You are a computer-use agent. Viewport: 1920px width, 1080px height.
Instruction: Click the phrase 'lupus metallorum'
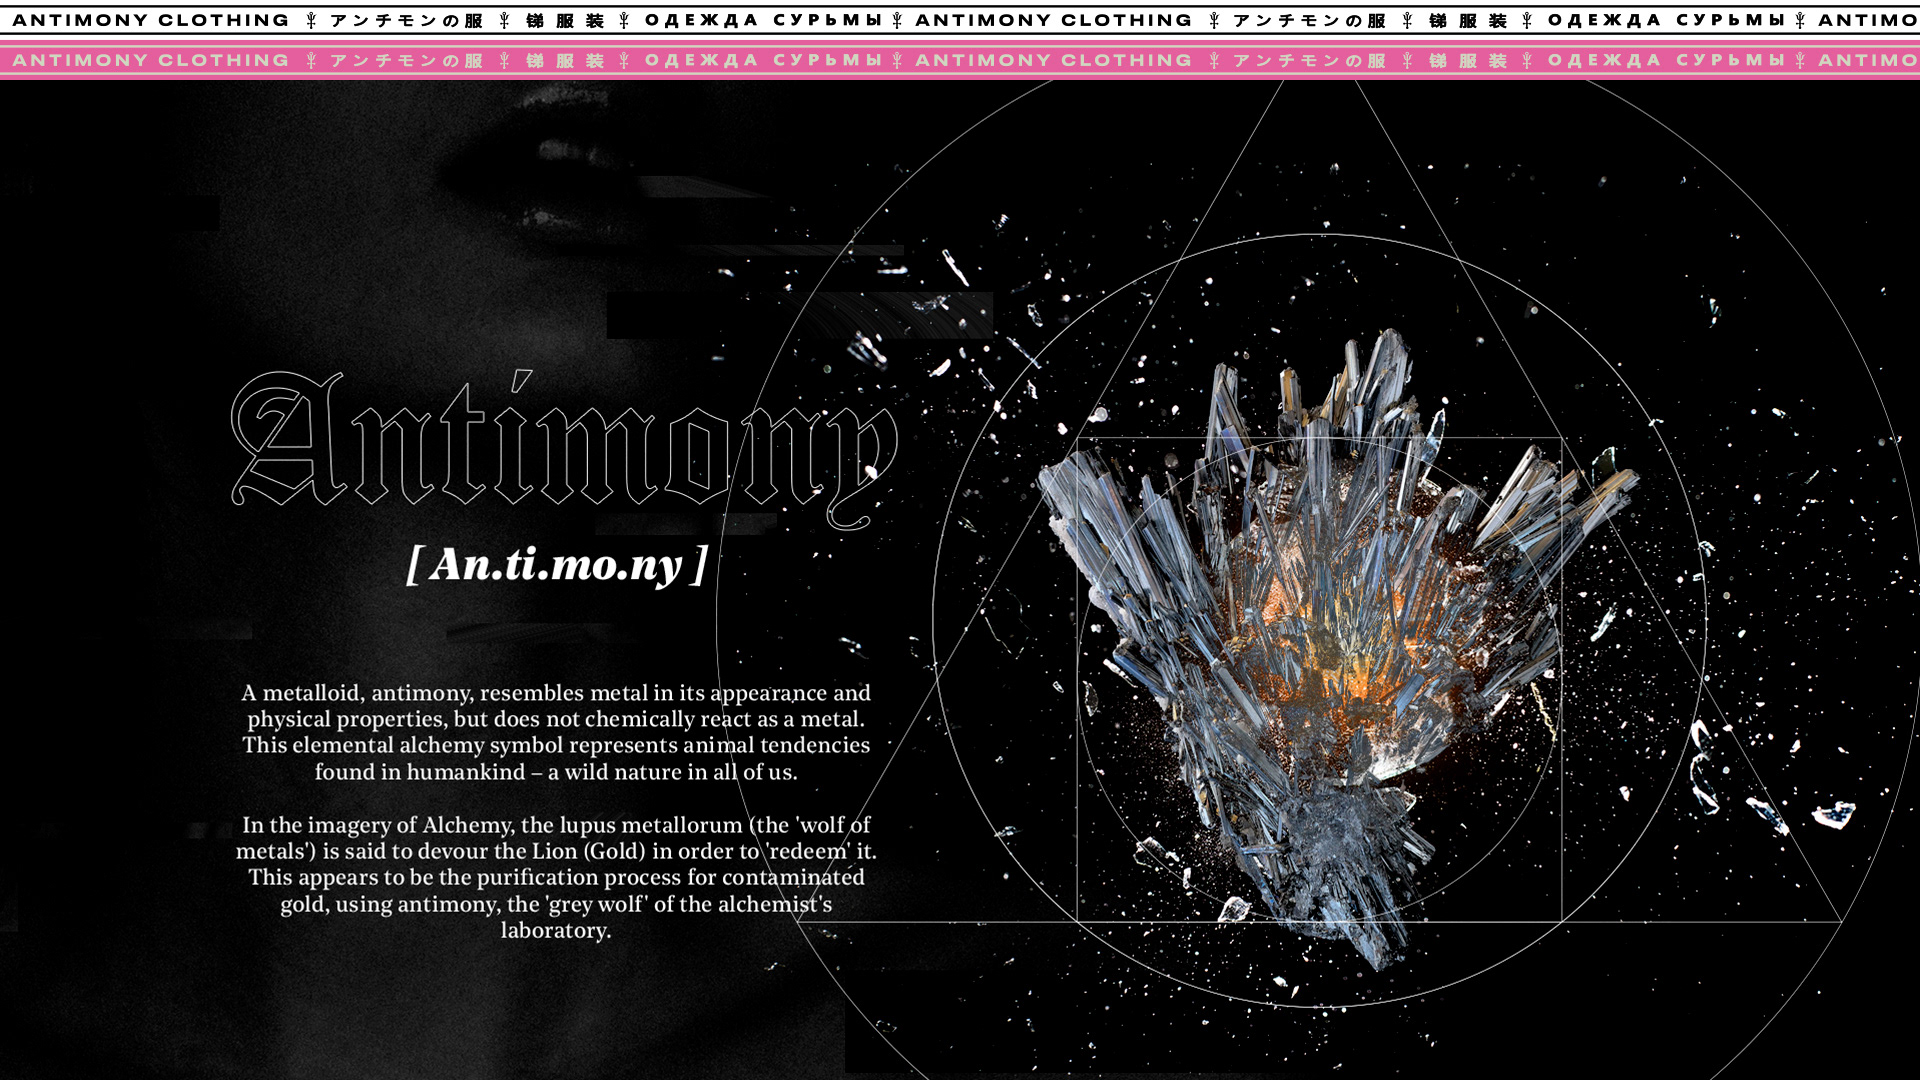pos(651,825)
